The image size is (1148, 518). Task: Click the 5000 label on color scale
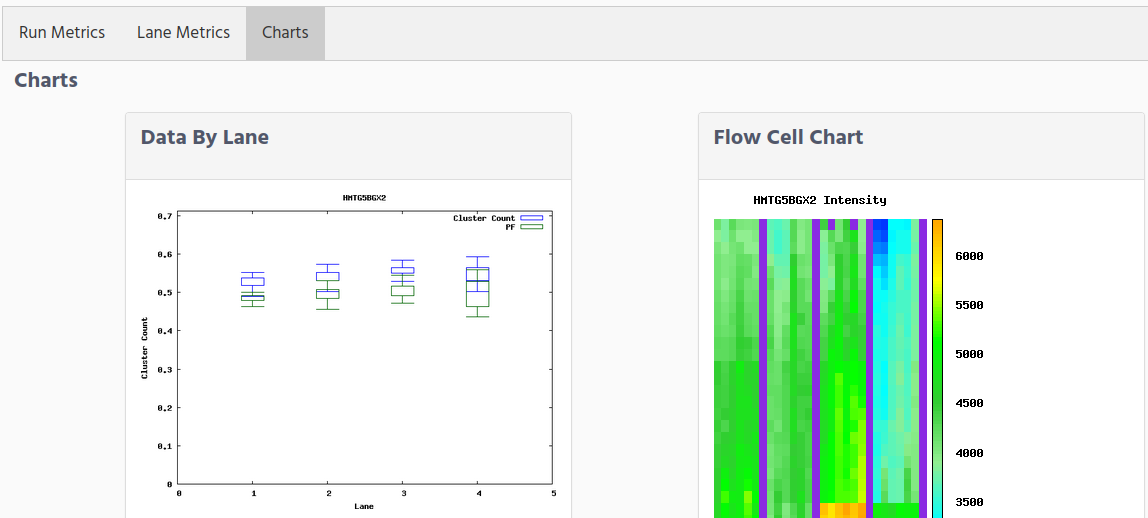click(969, 354)
